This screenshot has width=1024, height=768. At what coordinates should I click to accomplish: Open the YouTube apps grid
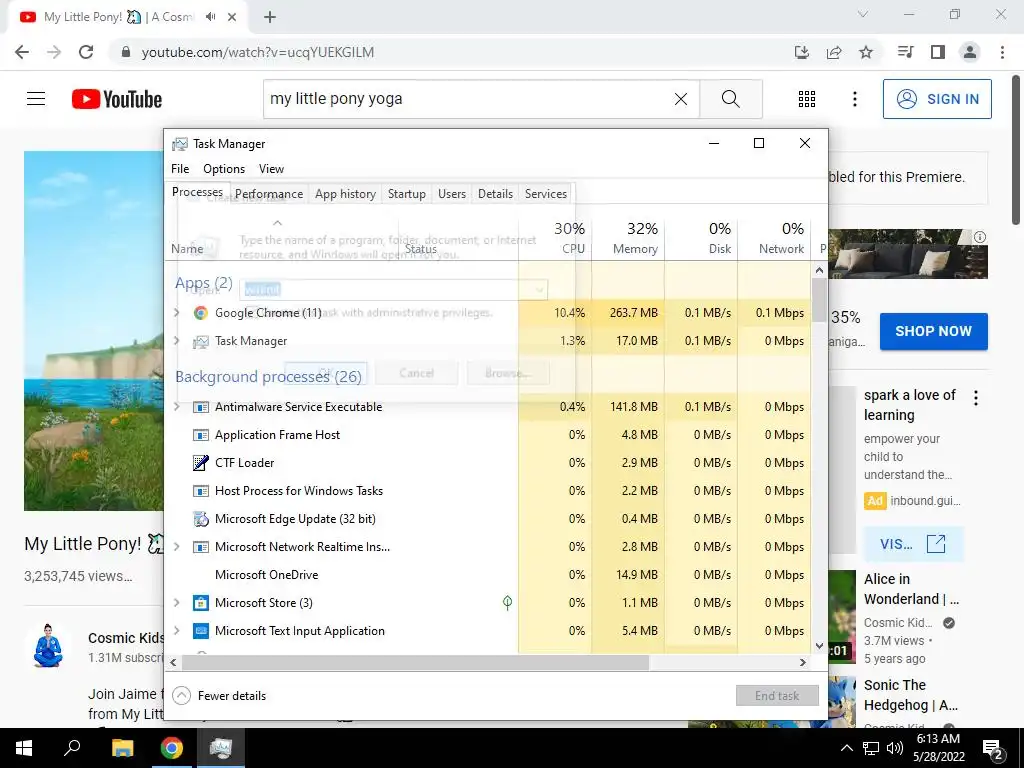click(807, 99)
